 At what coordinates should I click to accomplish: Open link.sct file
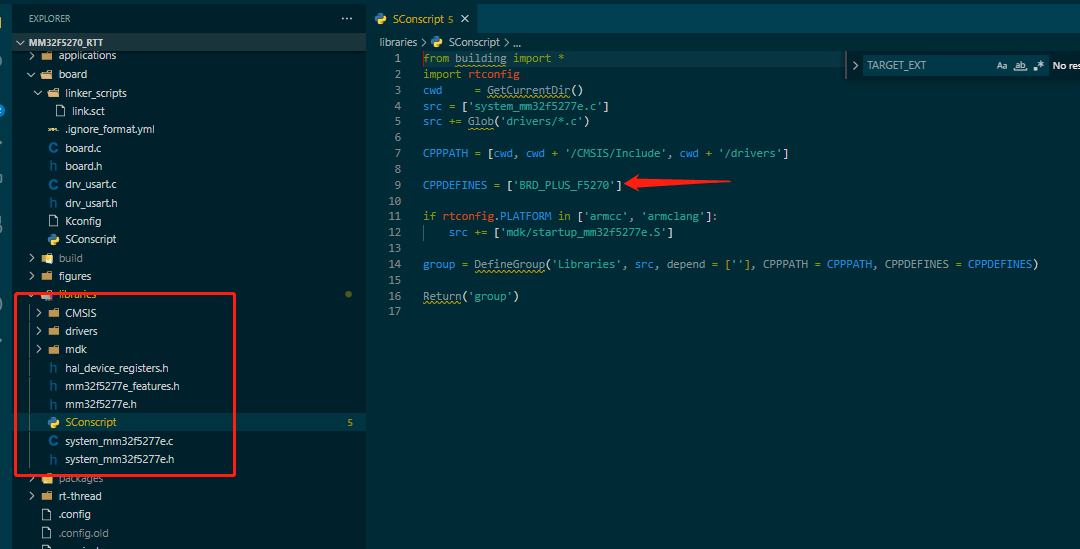point(88,111)
